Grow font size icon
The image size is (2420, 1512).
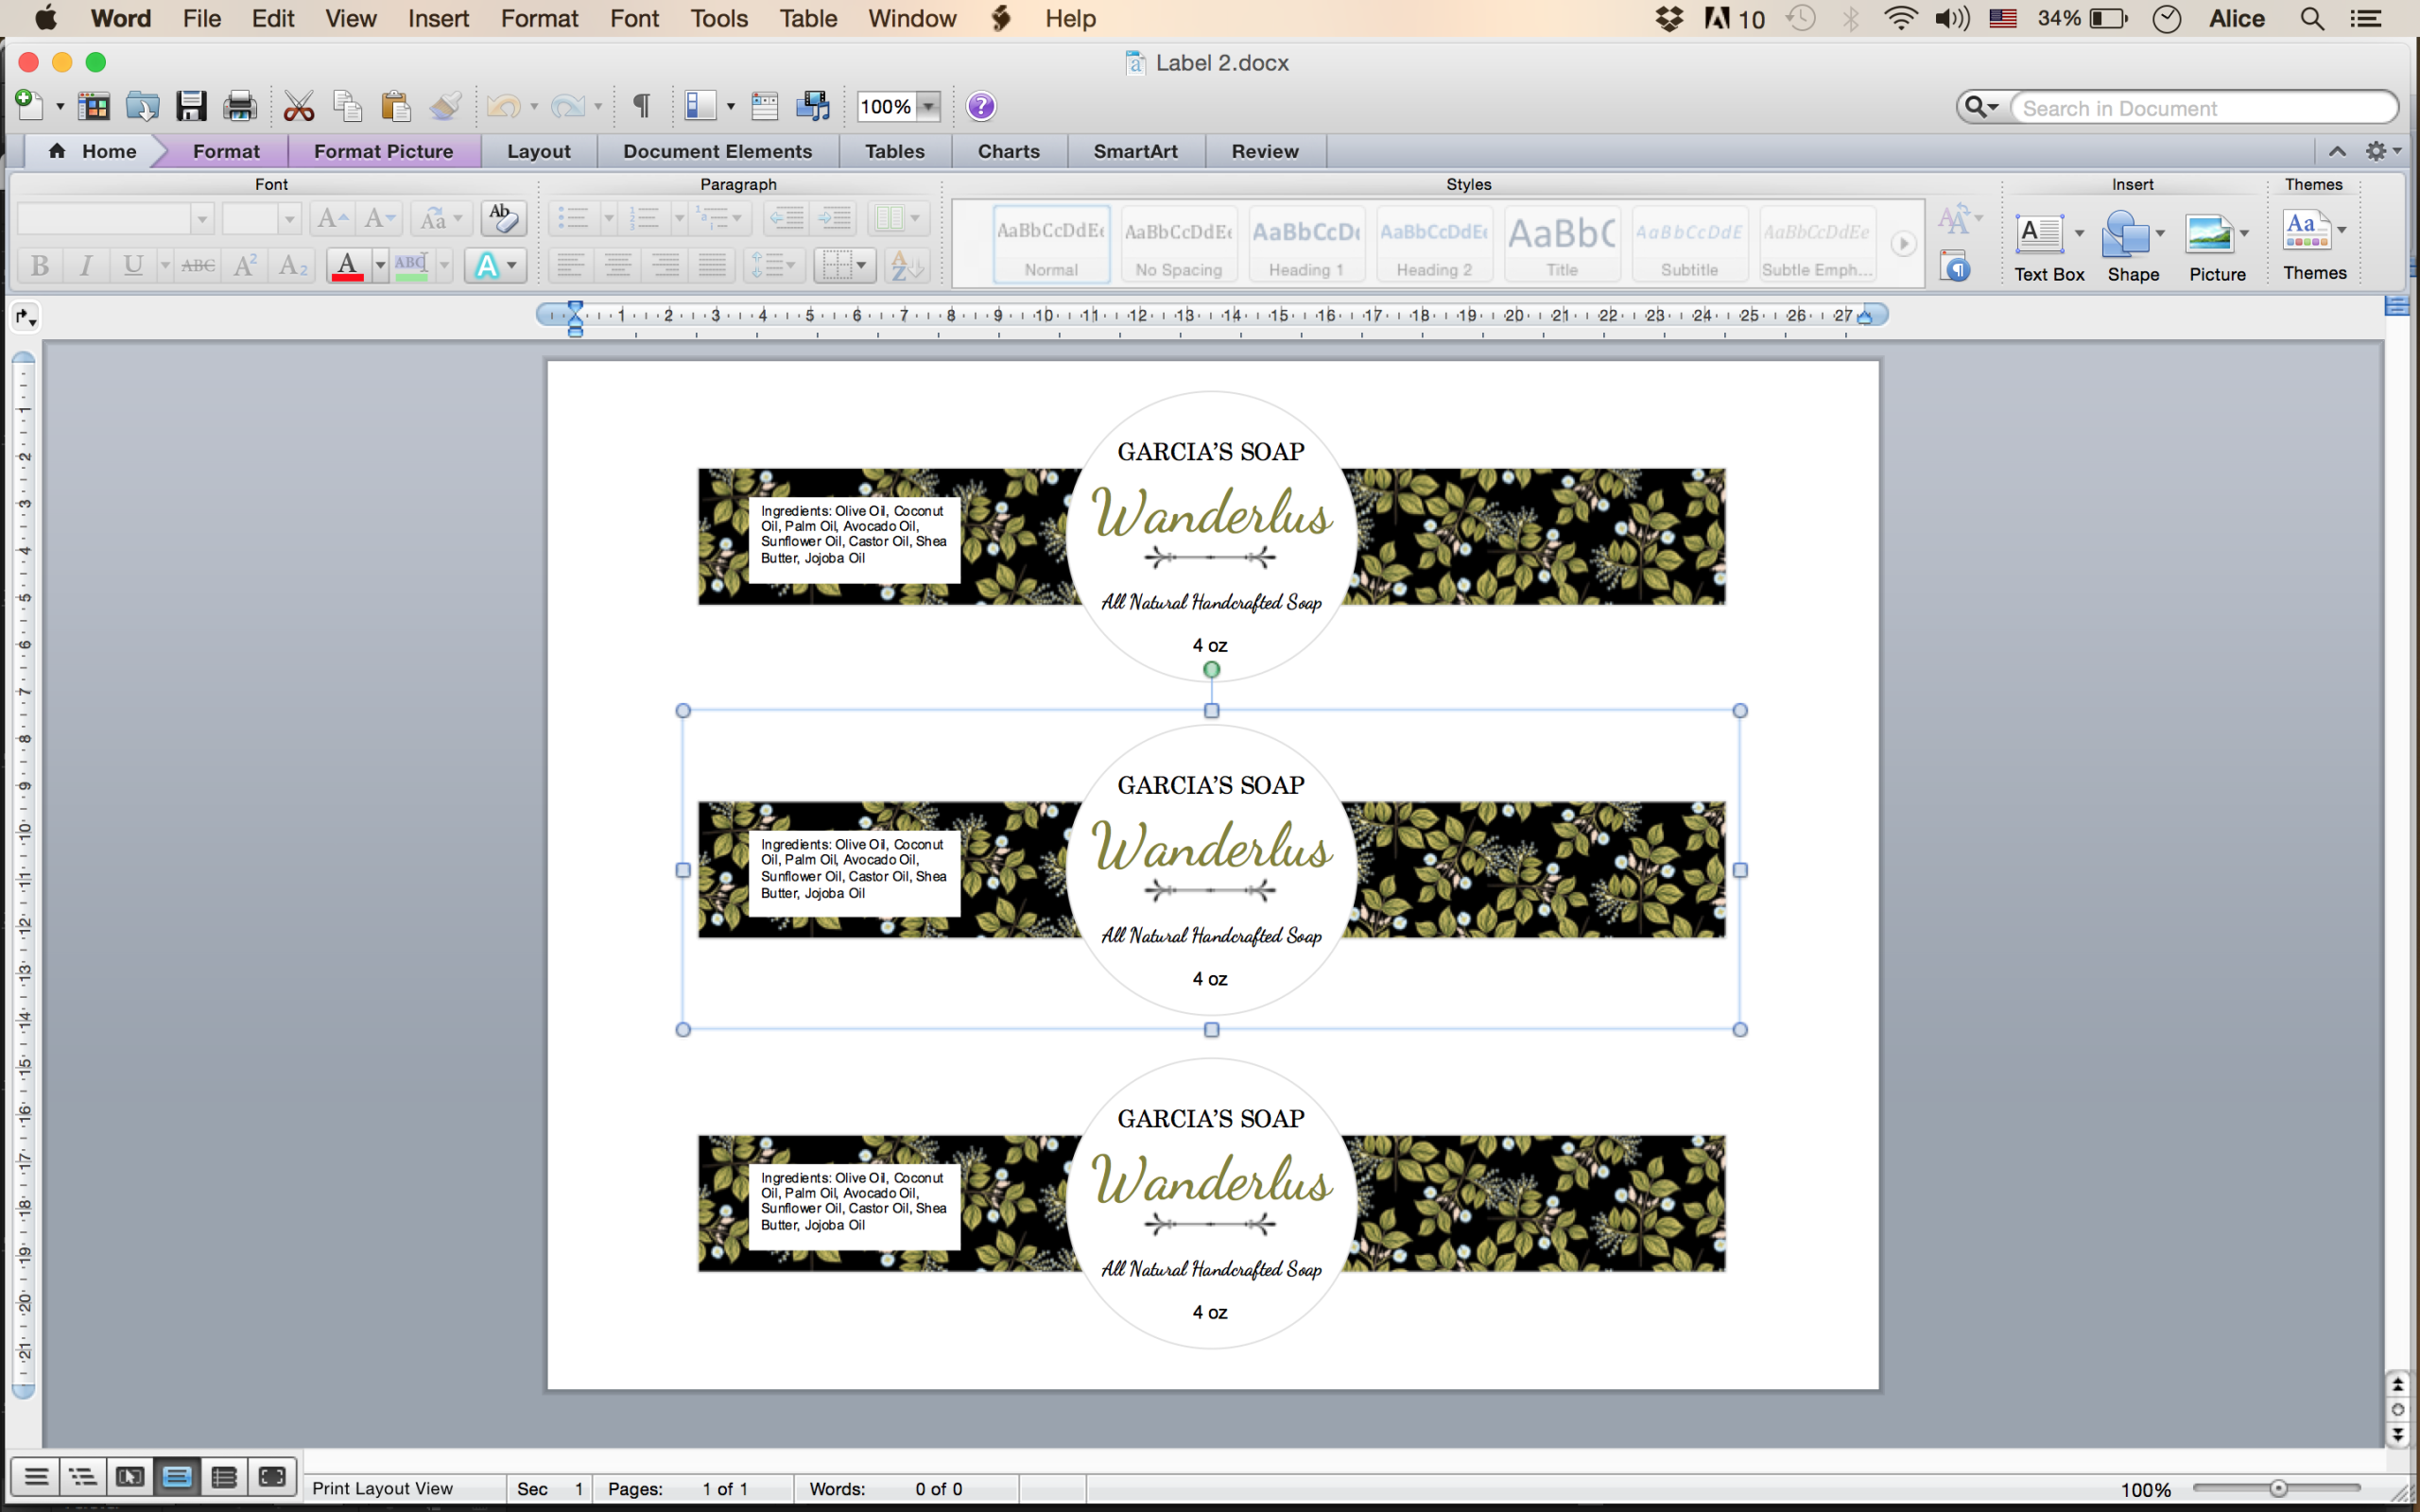pos(331,218)
